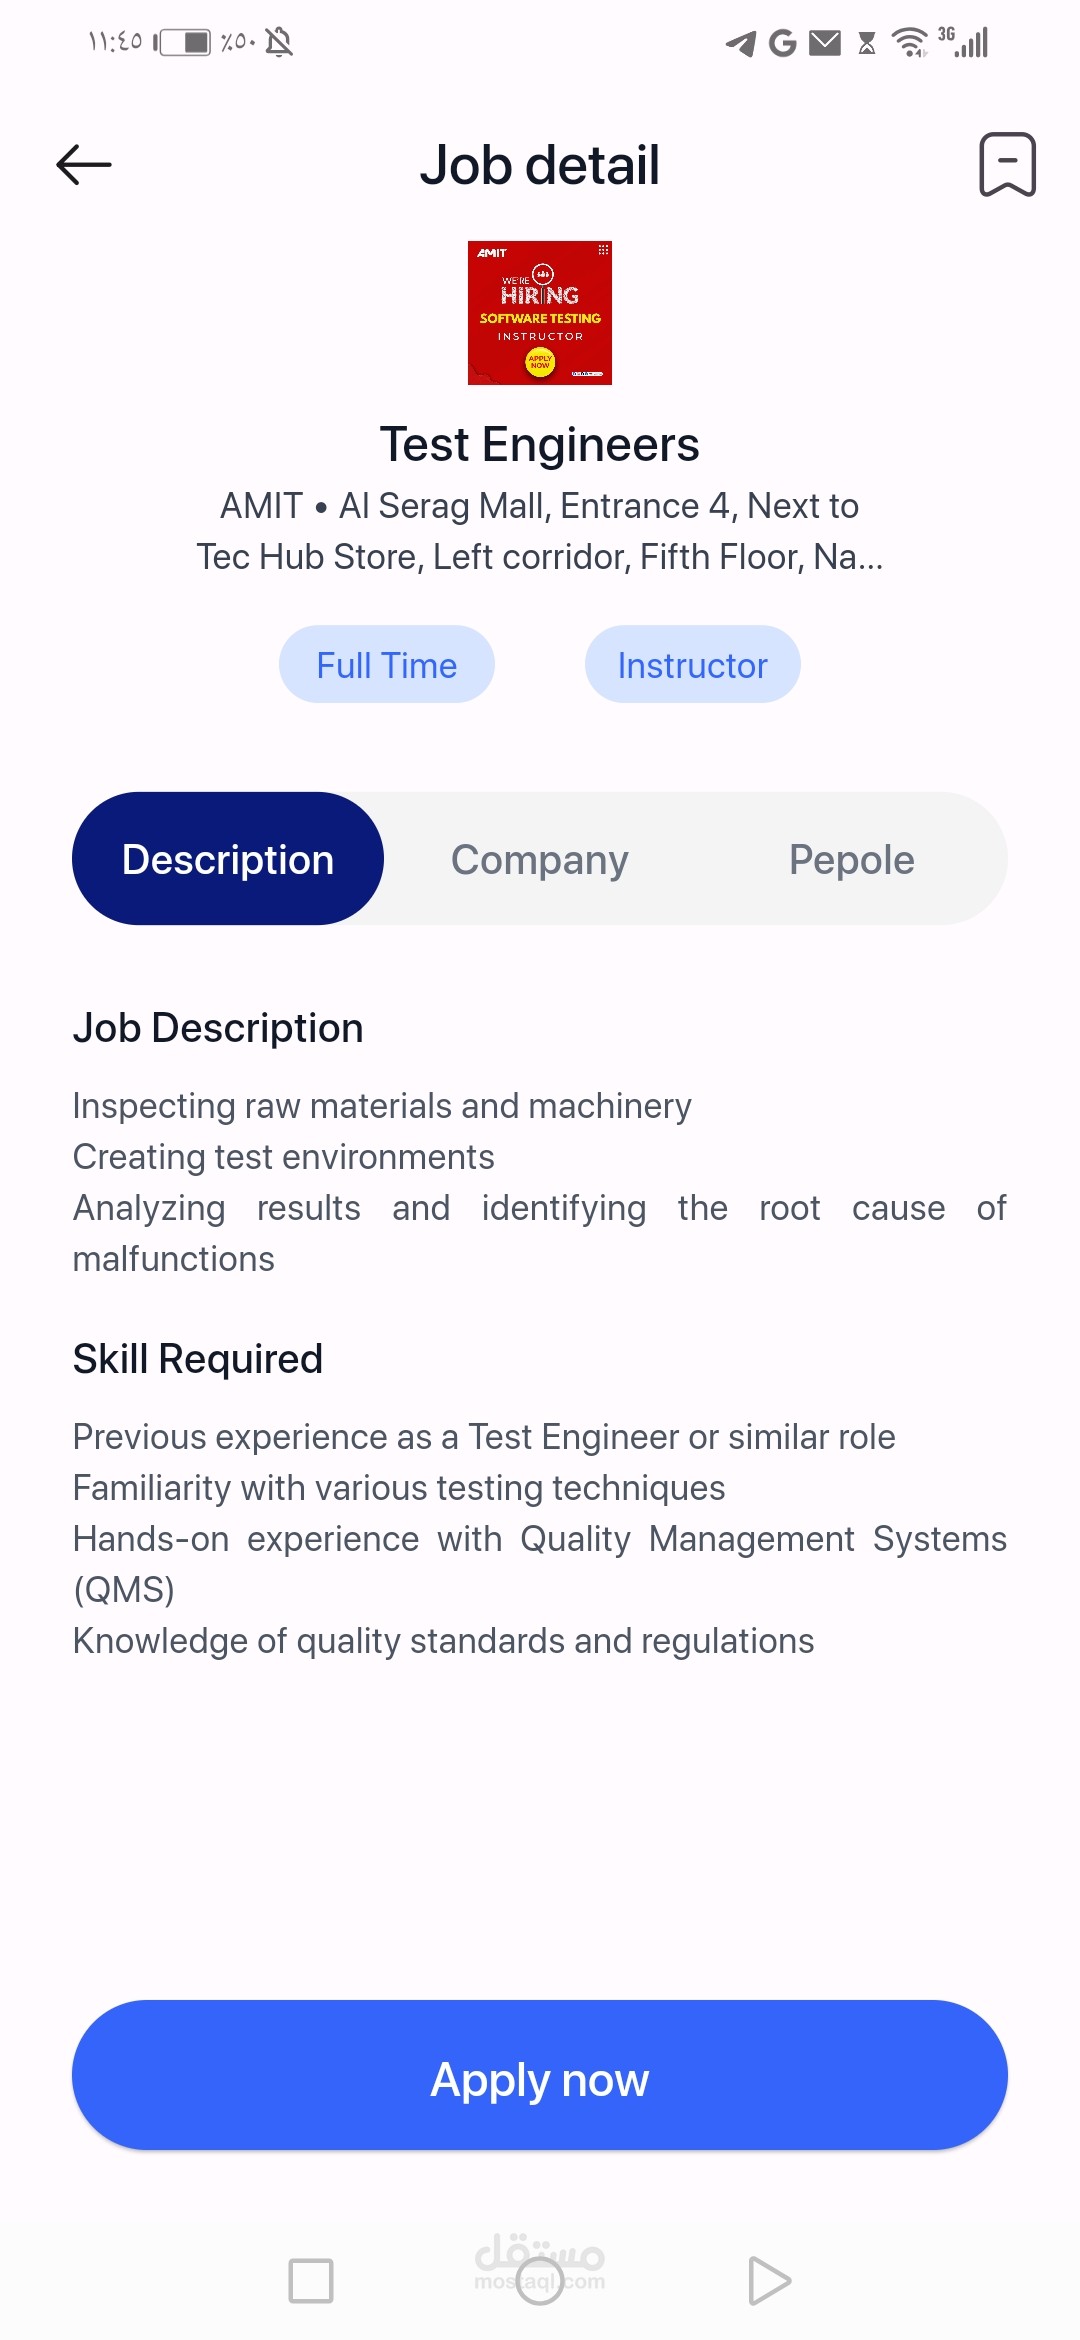The height and width of the screenshot is (2340, 1080).
Task: Tap the Full Time tag
Action: tap(387, 665)
